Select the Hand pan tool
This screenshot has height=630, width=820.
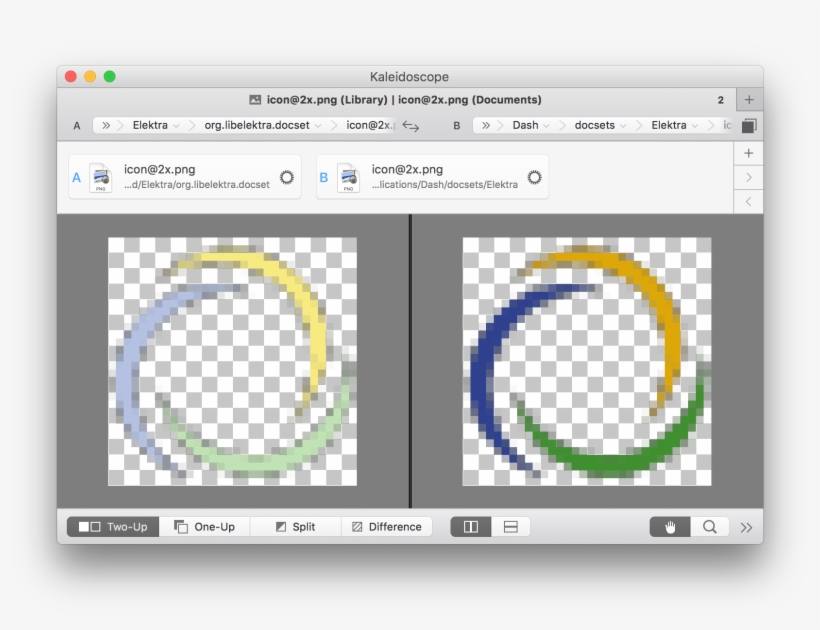point(669,525)
